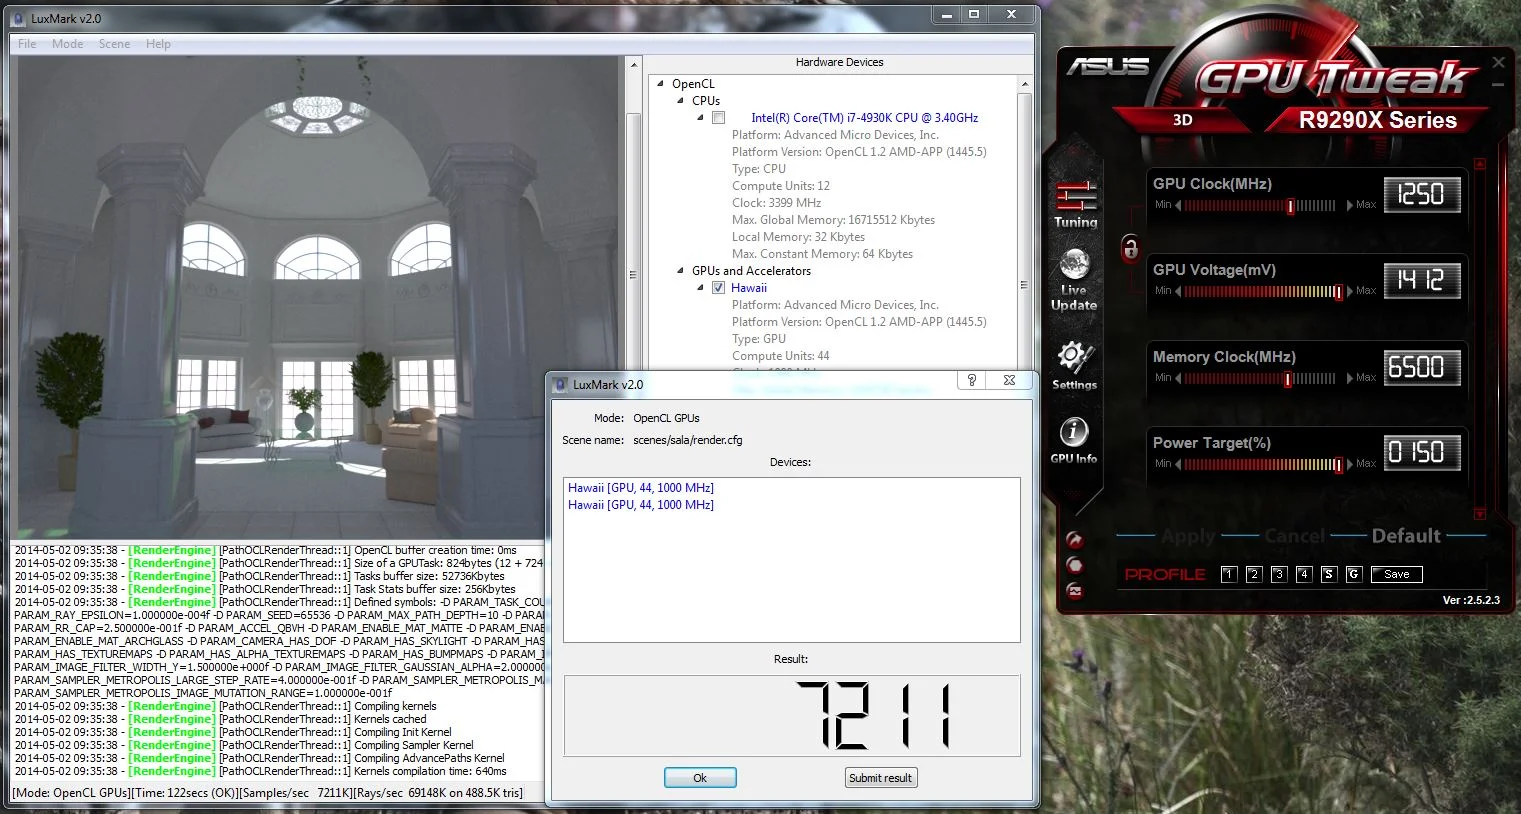
Task: Click the GPU Voltage value field 1412
Action: pos(1421,281)
